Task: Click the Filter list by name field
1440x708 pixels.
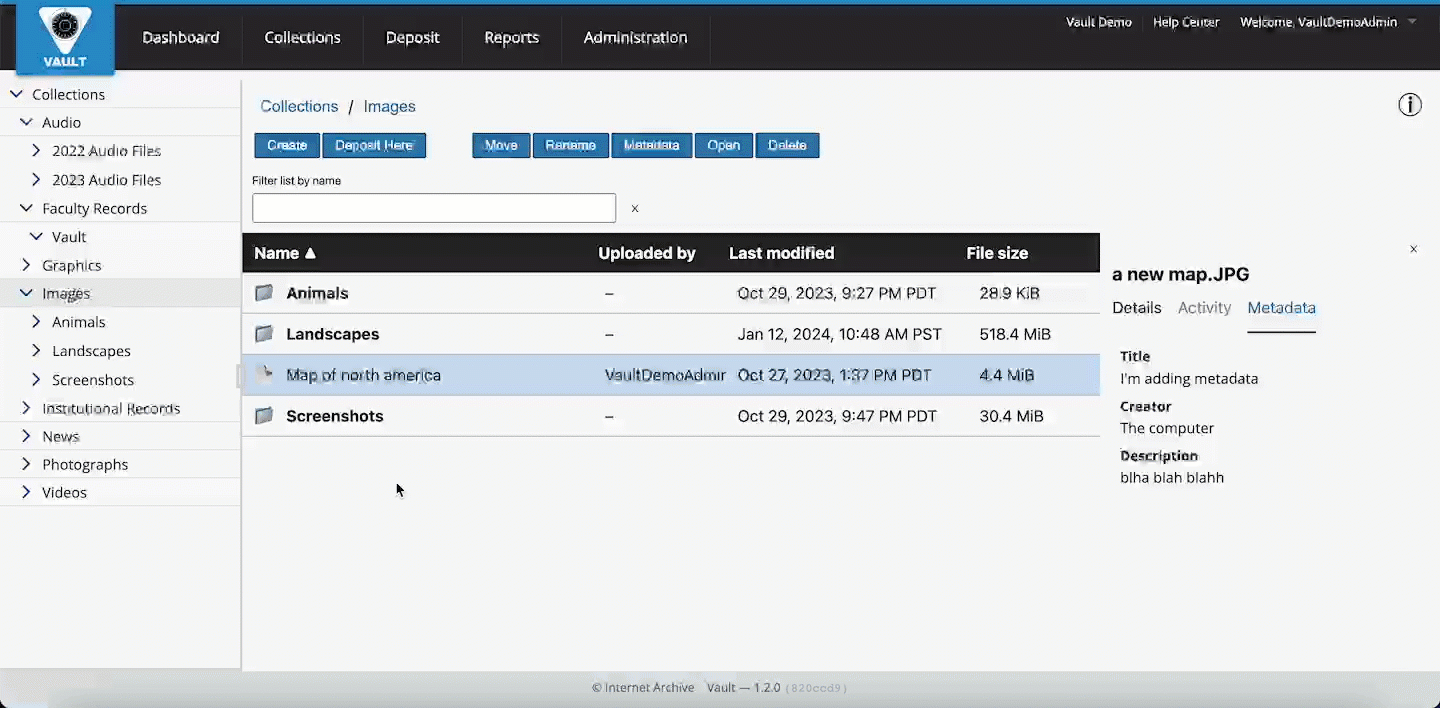Action: [433, 208]
